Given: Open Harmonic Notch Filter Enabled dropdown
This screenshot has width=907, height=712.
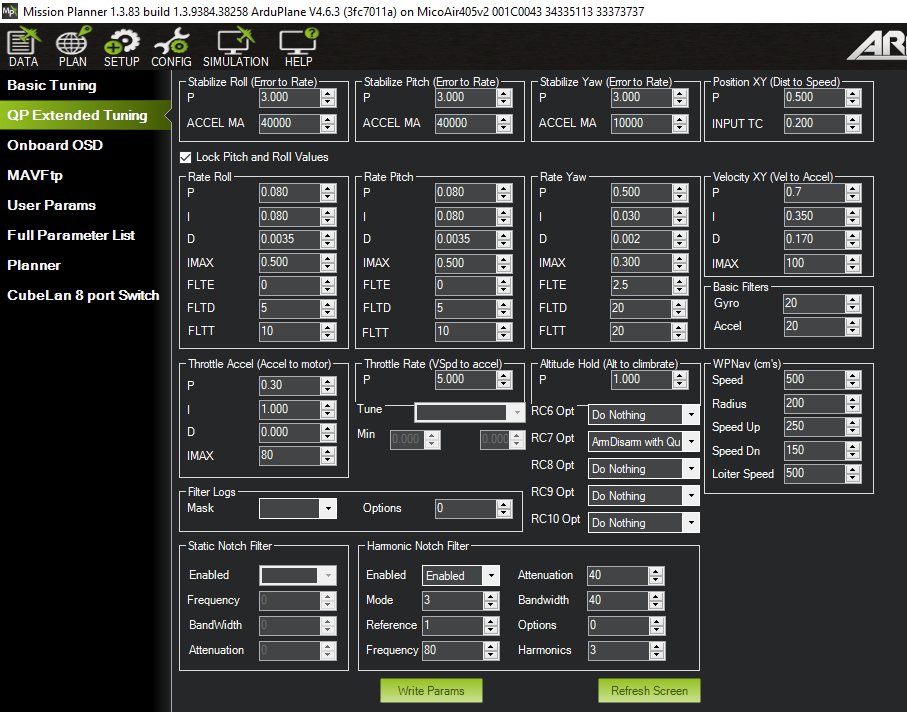Looking at the screenshot, I should point(460,575).
